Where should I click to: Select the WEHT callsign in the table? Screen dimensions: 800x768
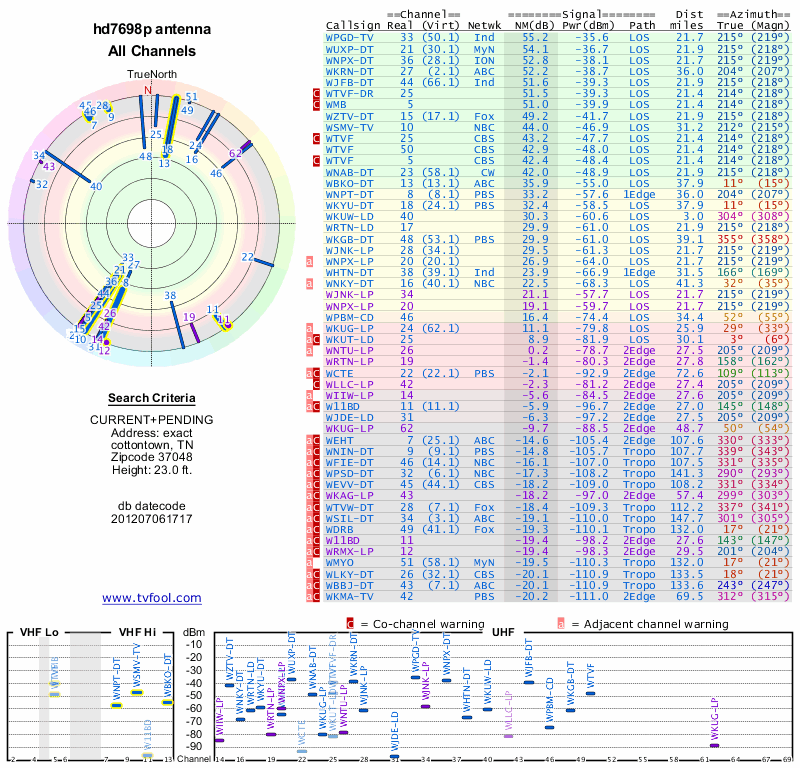[x=338, y=440]
